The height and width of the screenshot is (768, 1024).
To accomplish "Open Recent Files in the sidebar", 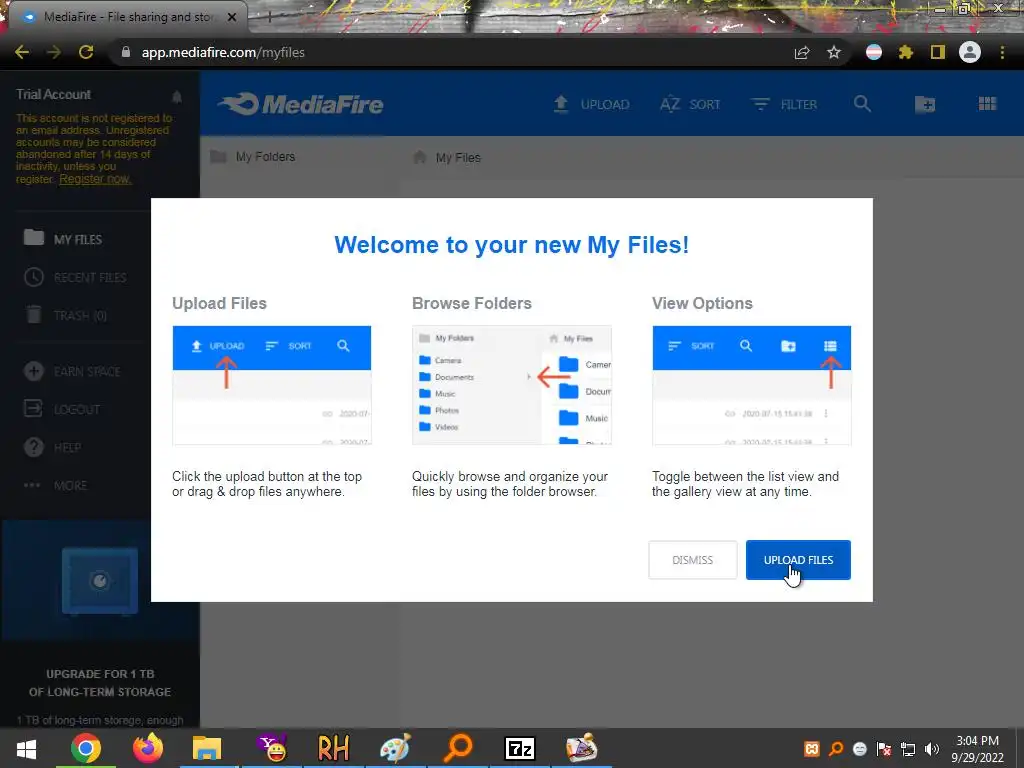I will (x=75, y=277).
